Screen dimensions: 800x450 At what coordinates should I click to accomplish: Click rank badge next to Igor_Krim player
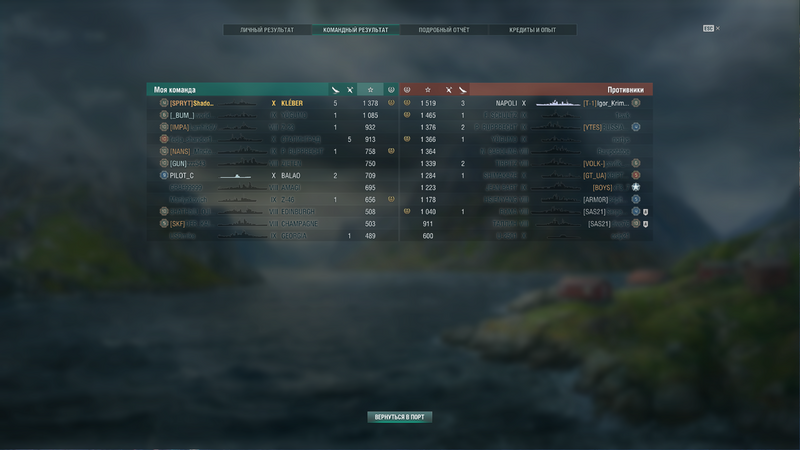coord(636,103)
